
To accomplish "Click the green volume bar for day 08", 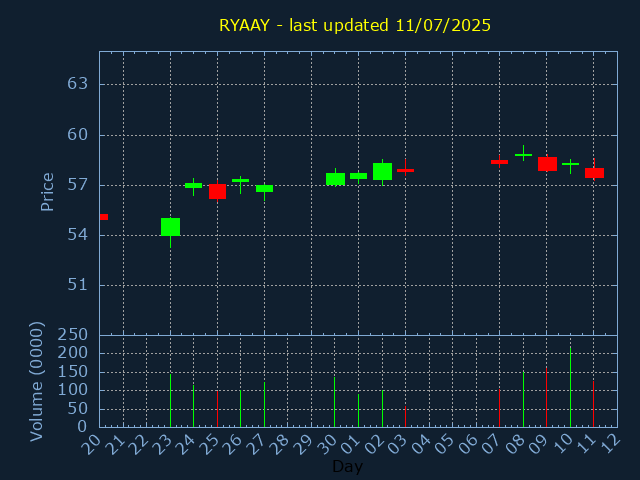I will point(524,399).
